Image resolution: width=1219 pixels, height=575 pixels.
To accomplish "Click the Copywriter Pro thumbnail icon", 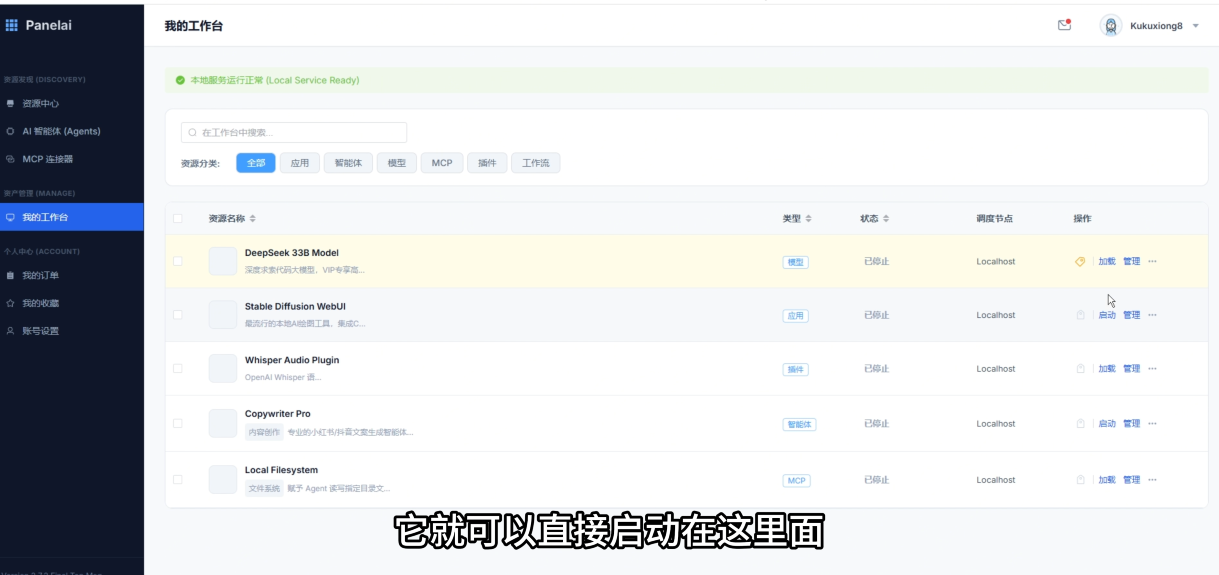I will click(223, 423).
